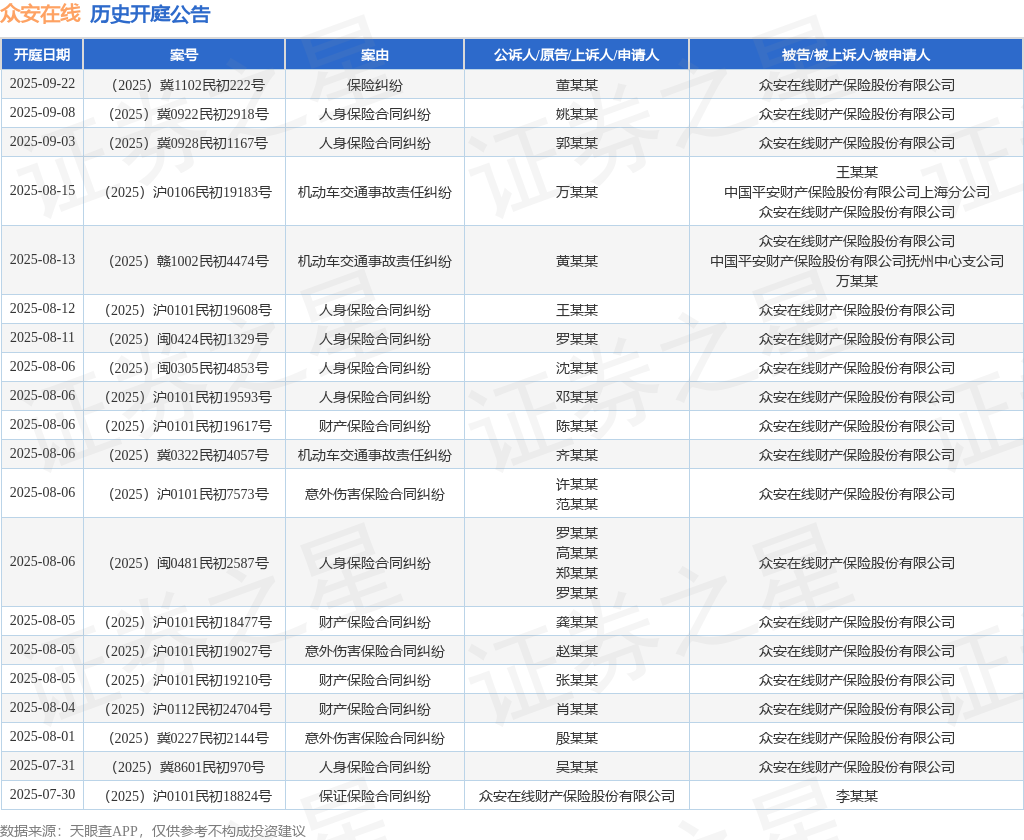Select plaintiff 郭某某
1024x840 pixels.
(x=577, y=144)
